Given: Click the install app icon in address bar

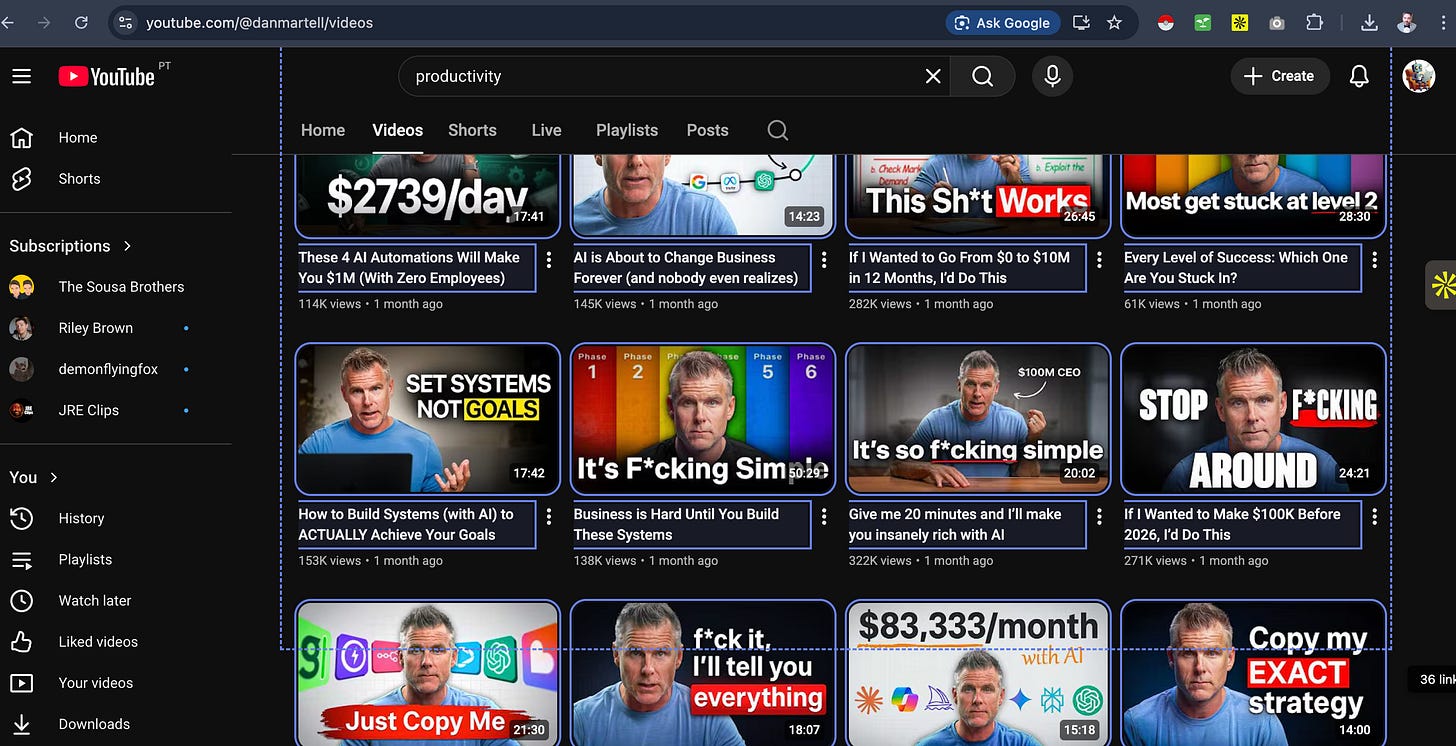Looking at the screenshot, I should click(x=1081, y=22).
